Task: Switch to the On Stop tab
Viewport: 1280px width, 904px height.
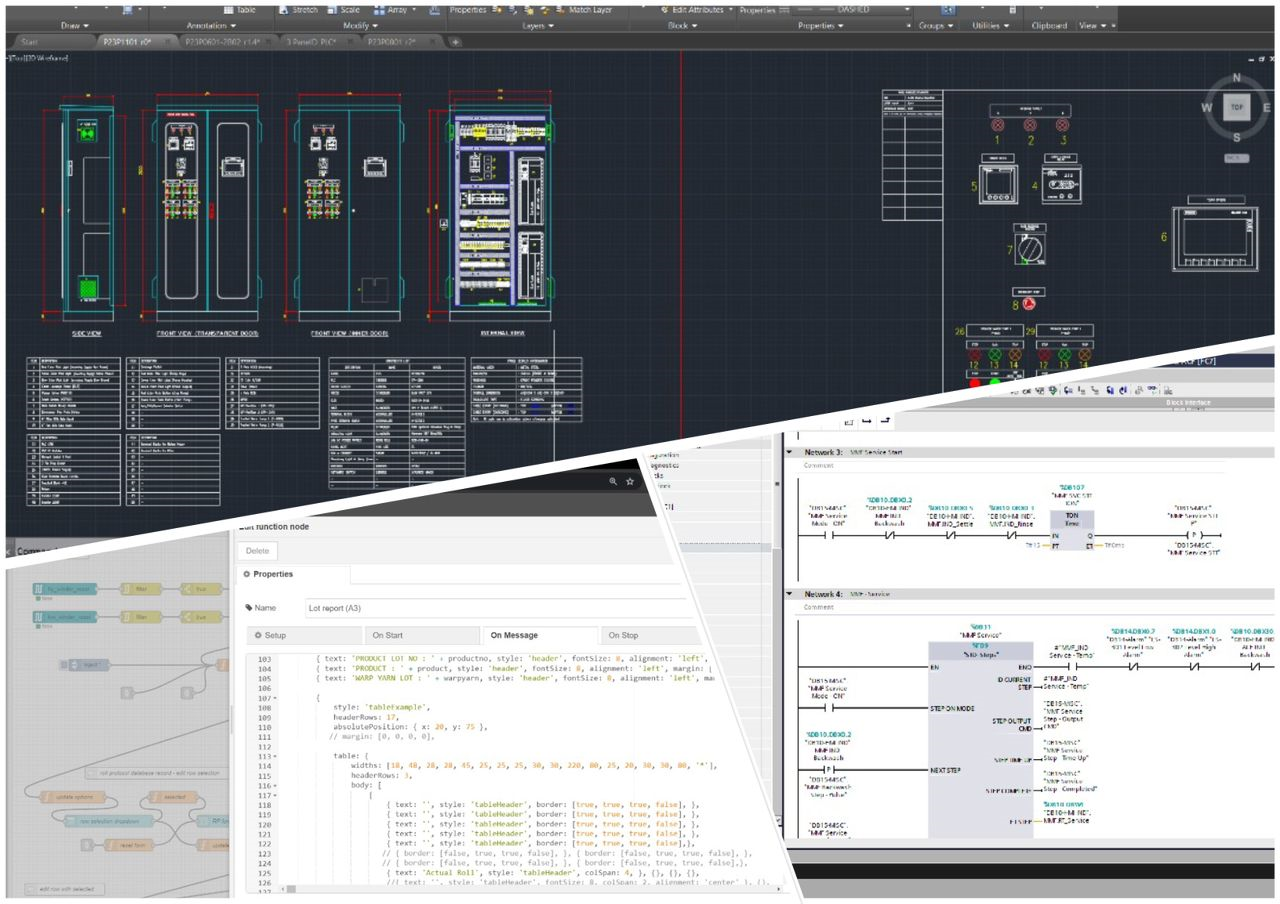Action: point(623,635)
